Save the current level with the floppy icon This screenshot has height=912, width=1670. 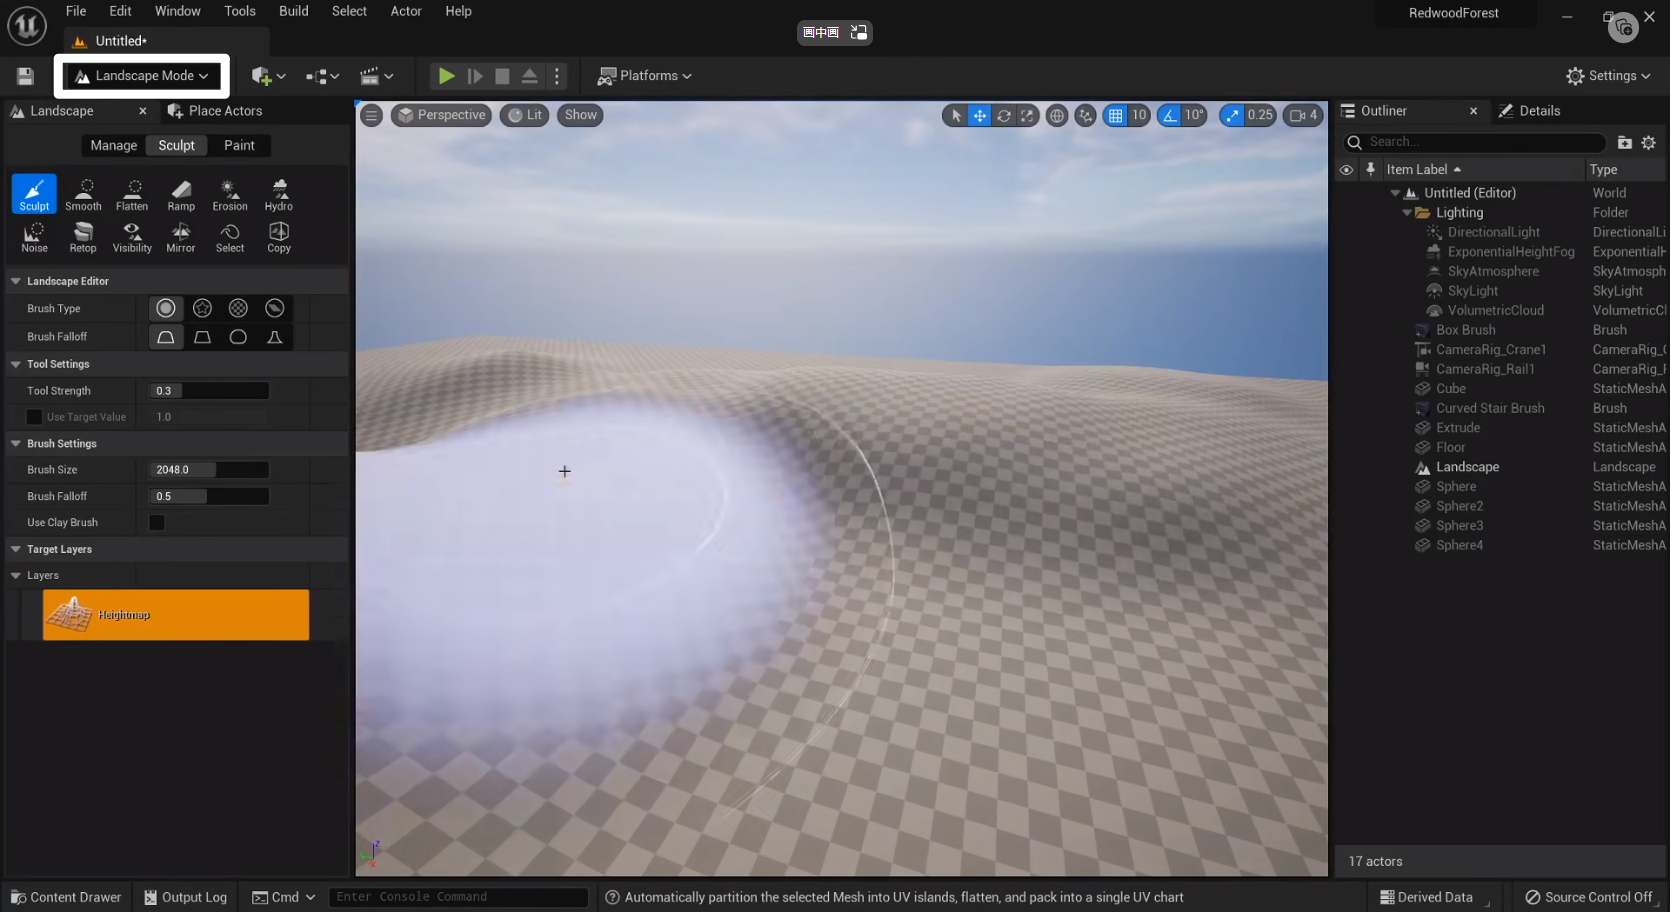[x=26, y=76]
